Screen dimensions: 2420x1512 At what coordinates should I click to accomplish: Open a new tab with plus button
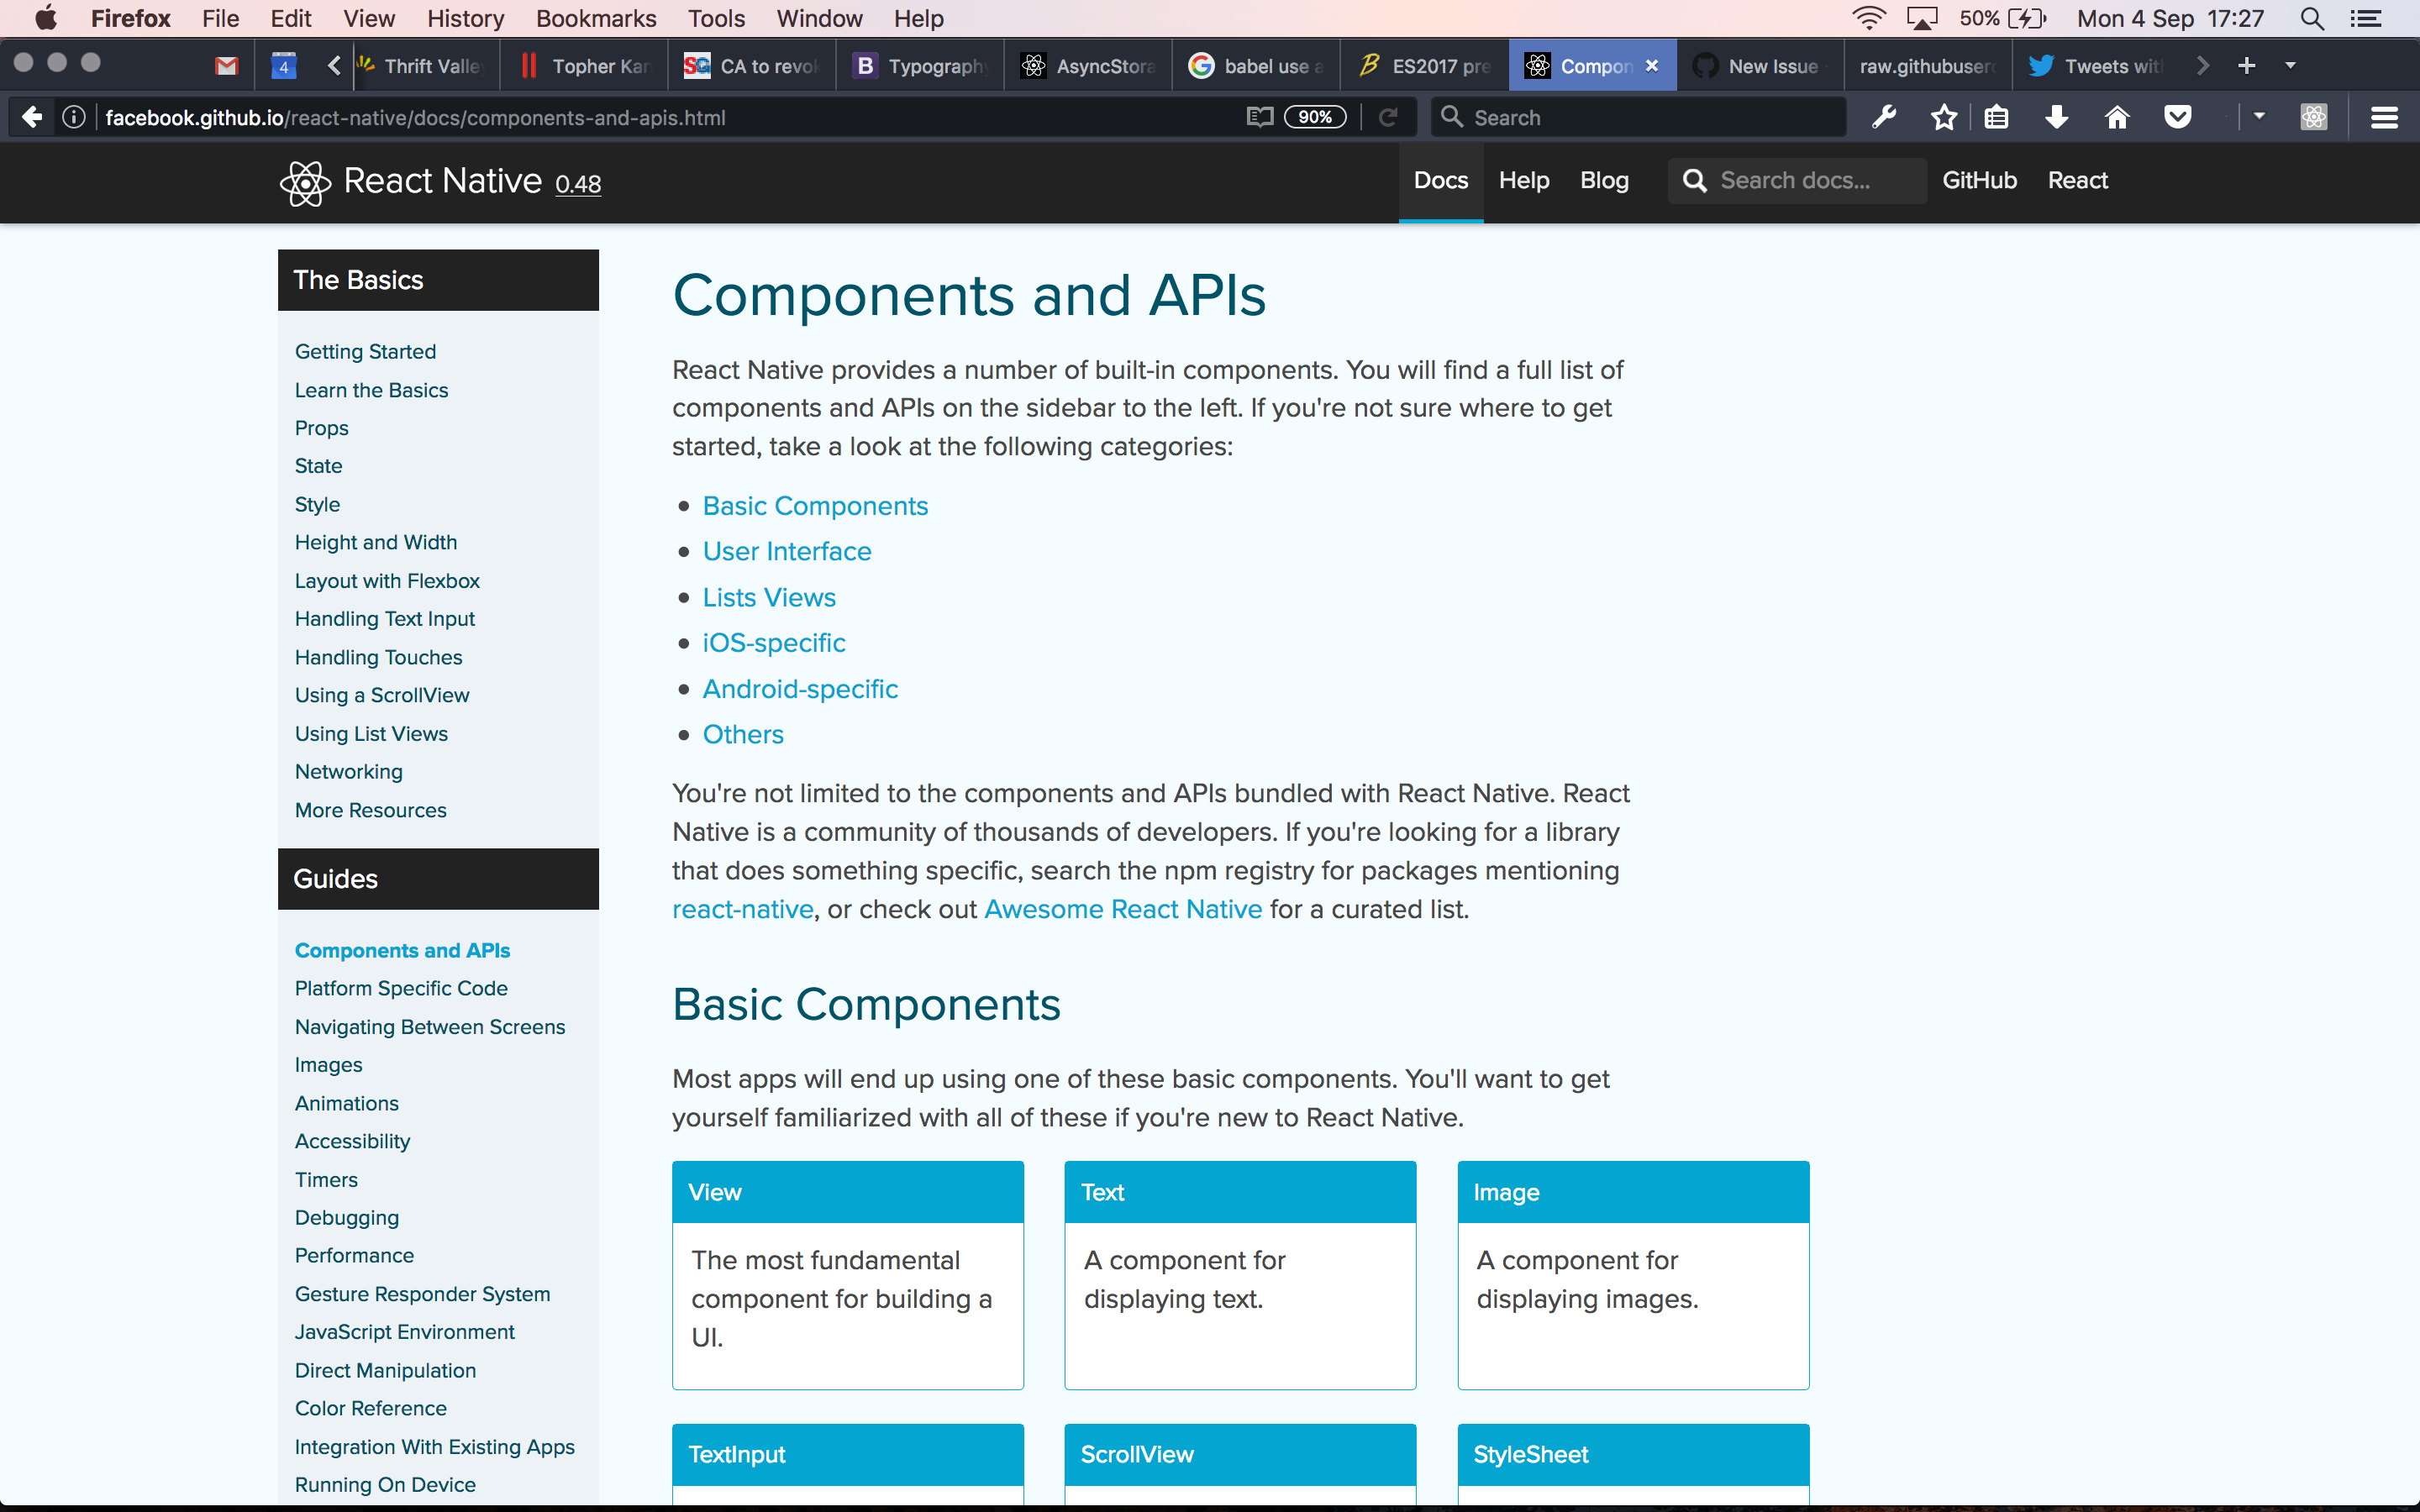(x=2246, y=66)
